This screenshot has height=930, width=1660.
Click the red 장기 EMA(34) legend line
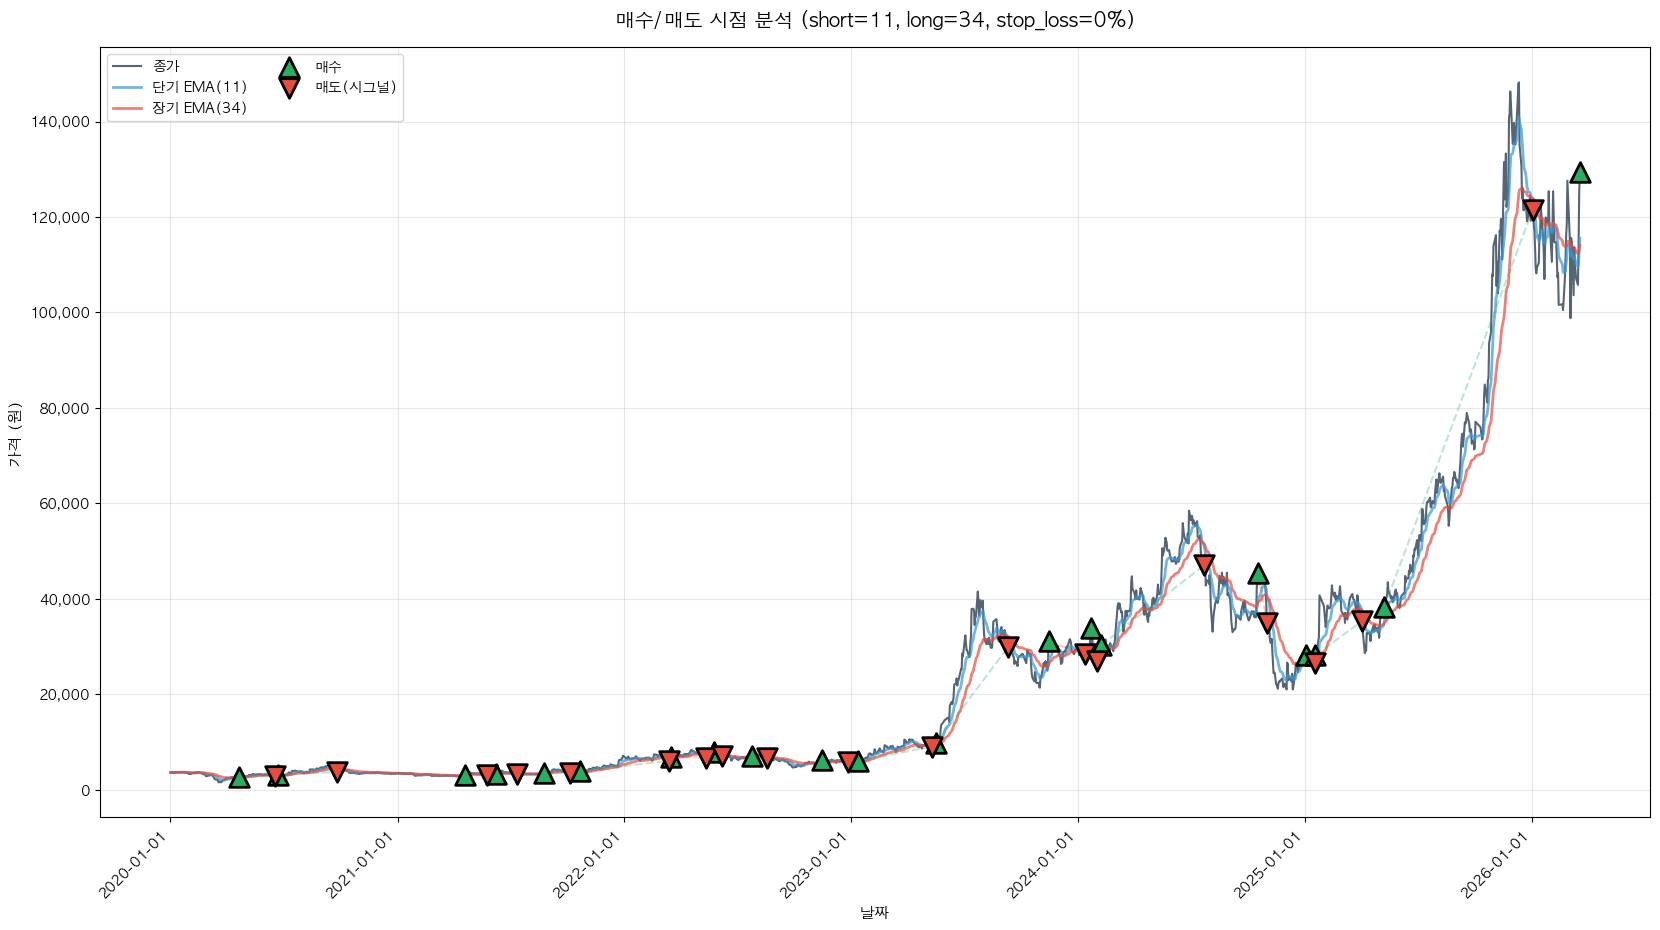(127, 108)
